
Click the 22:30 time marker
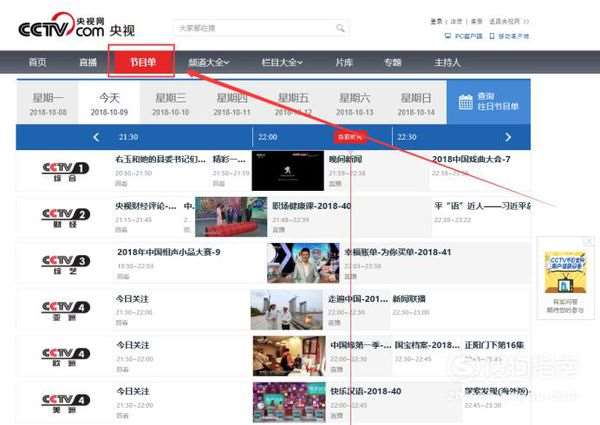pos(407,137)
